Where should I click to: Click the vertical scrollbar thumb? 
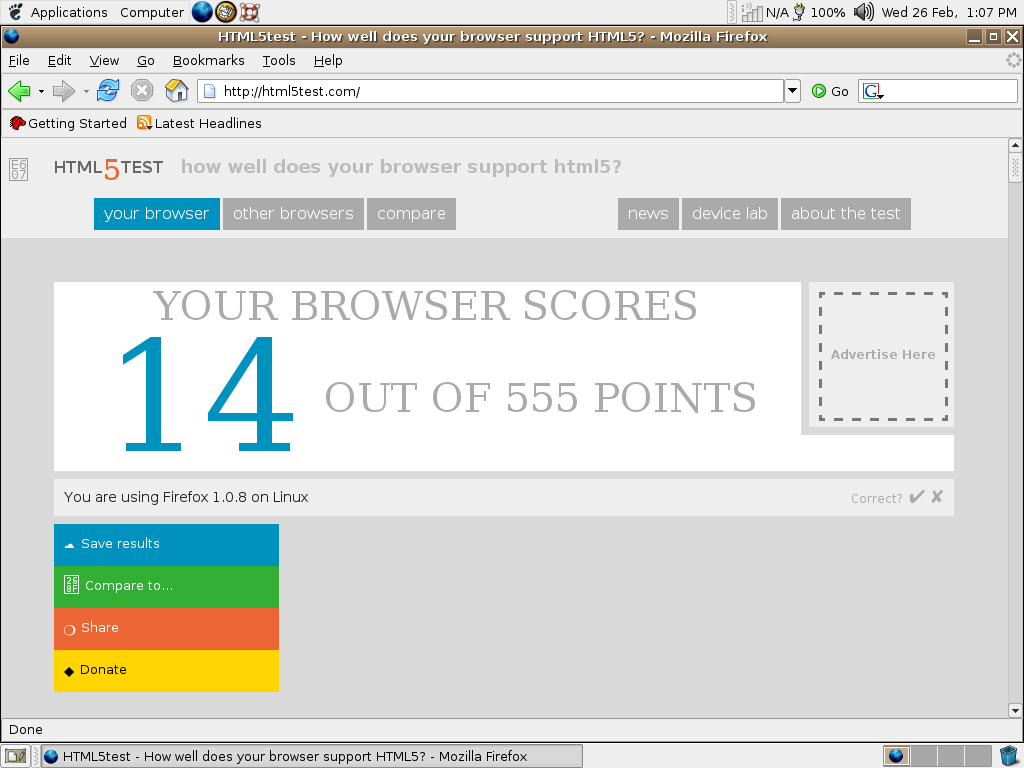(1015, 168)
